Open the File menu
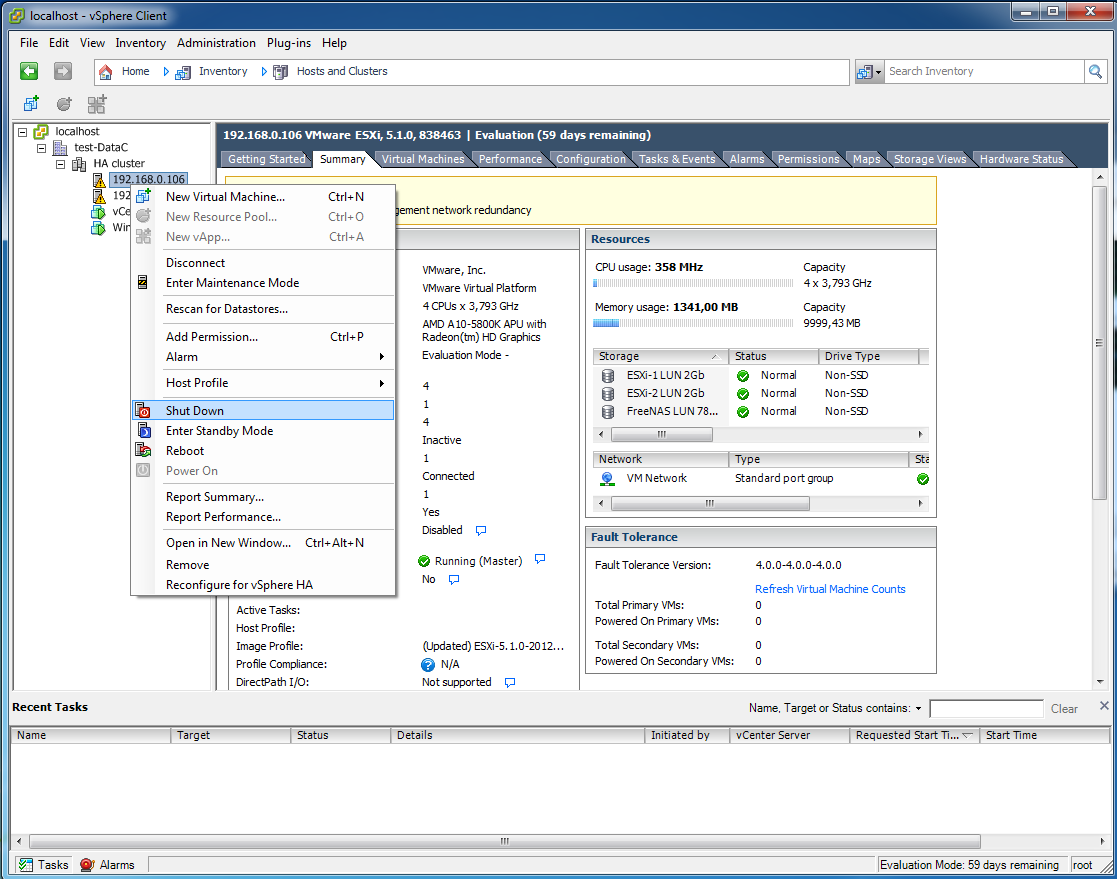Viewport: 1117px width, 879px height. 29,43
